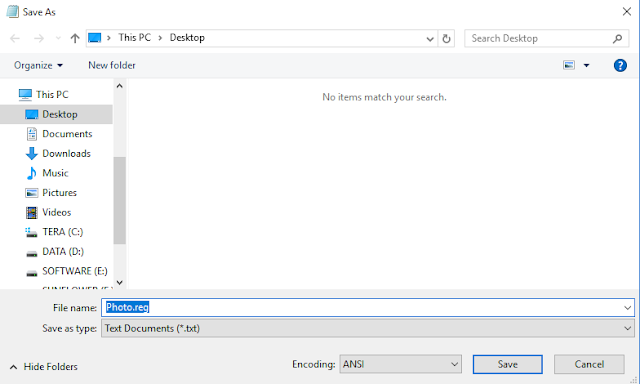Open SOFTWARE (E:) drive

75,271
